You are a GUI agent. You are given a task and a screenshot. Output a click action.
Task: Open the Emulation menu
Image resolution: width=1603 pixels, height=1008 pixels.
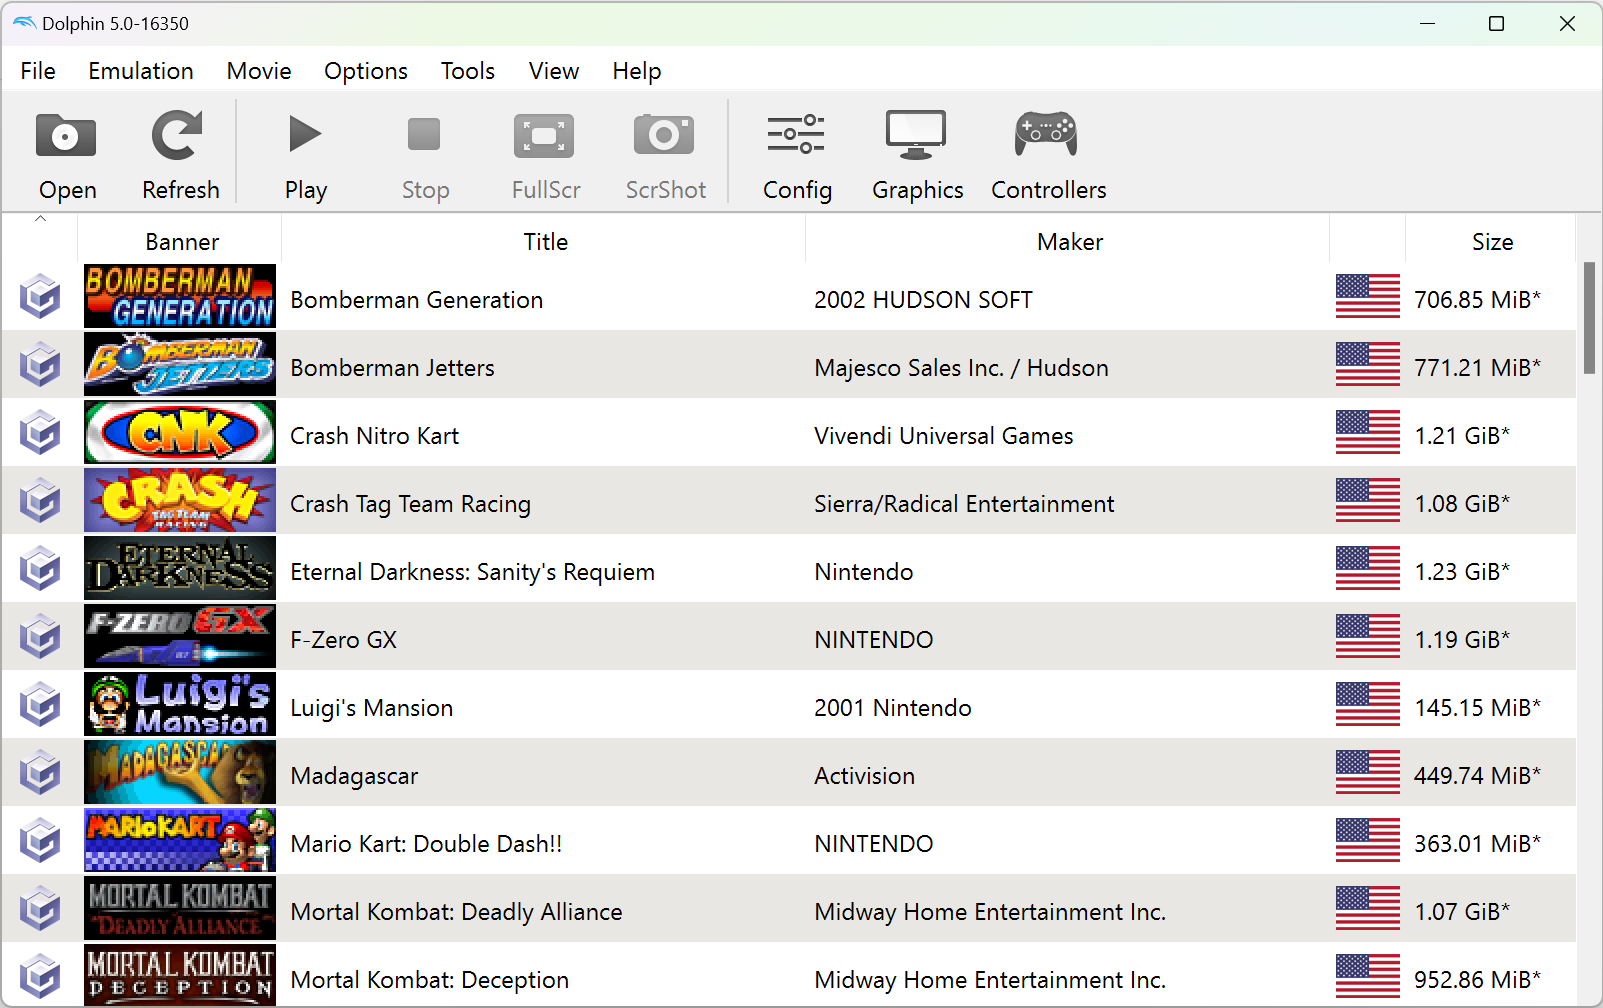pyautogui.click(x=141, y=71)
